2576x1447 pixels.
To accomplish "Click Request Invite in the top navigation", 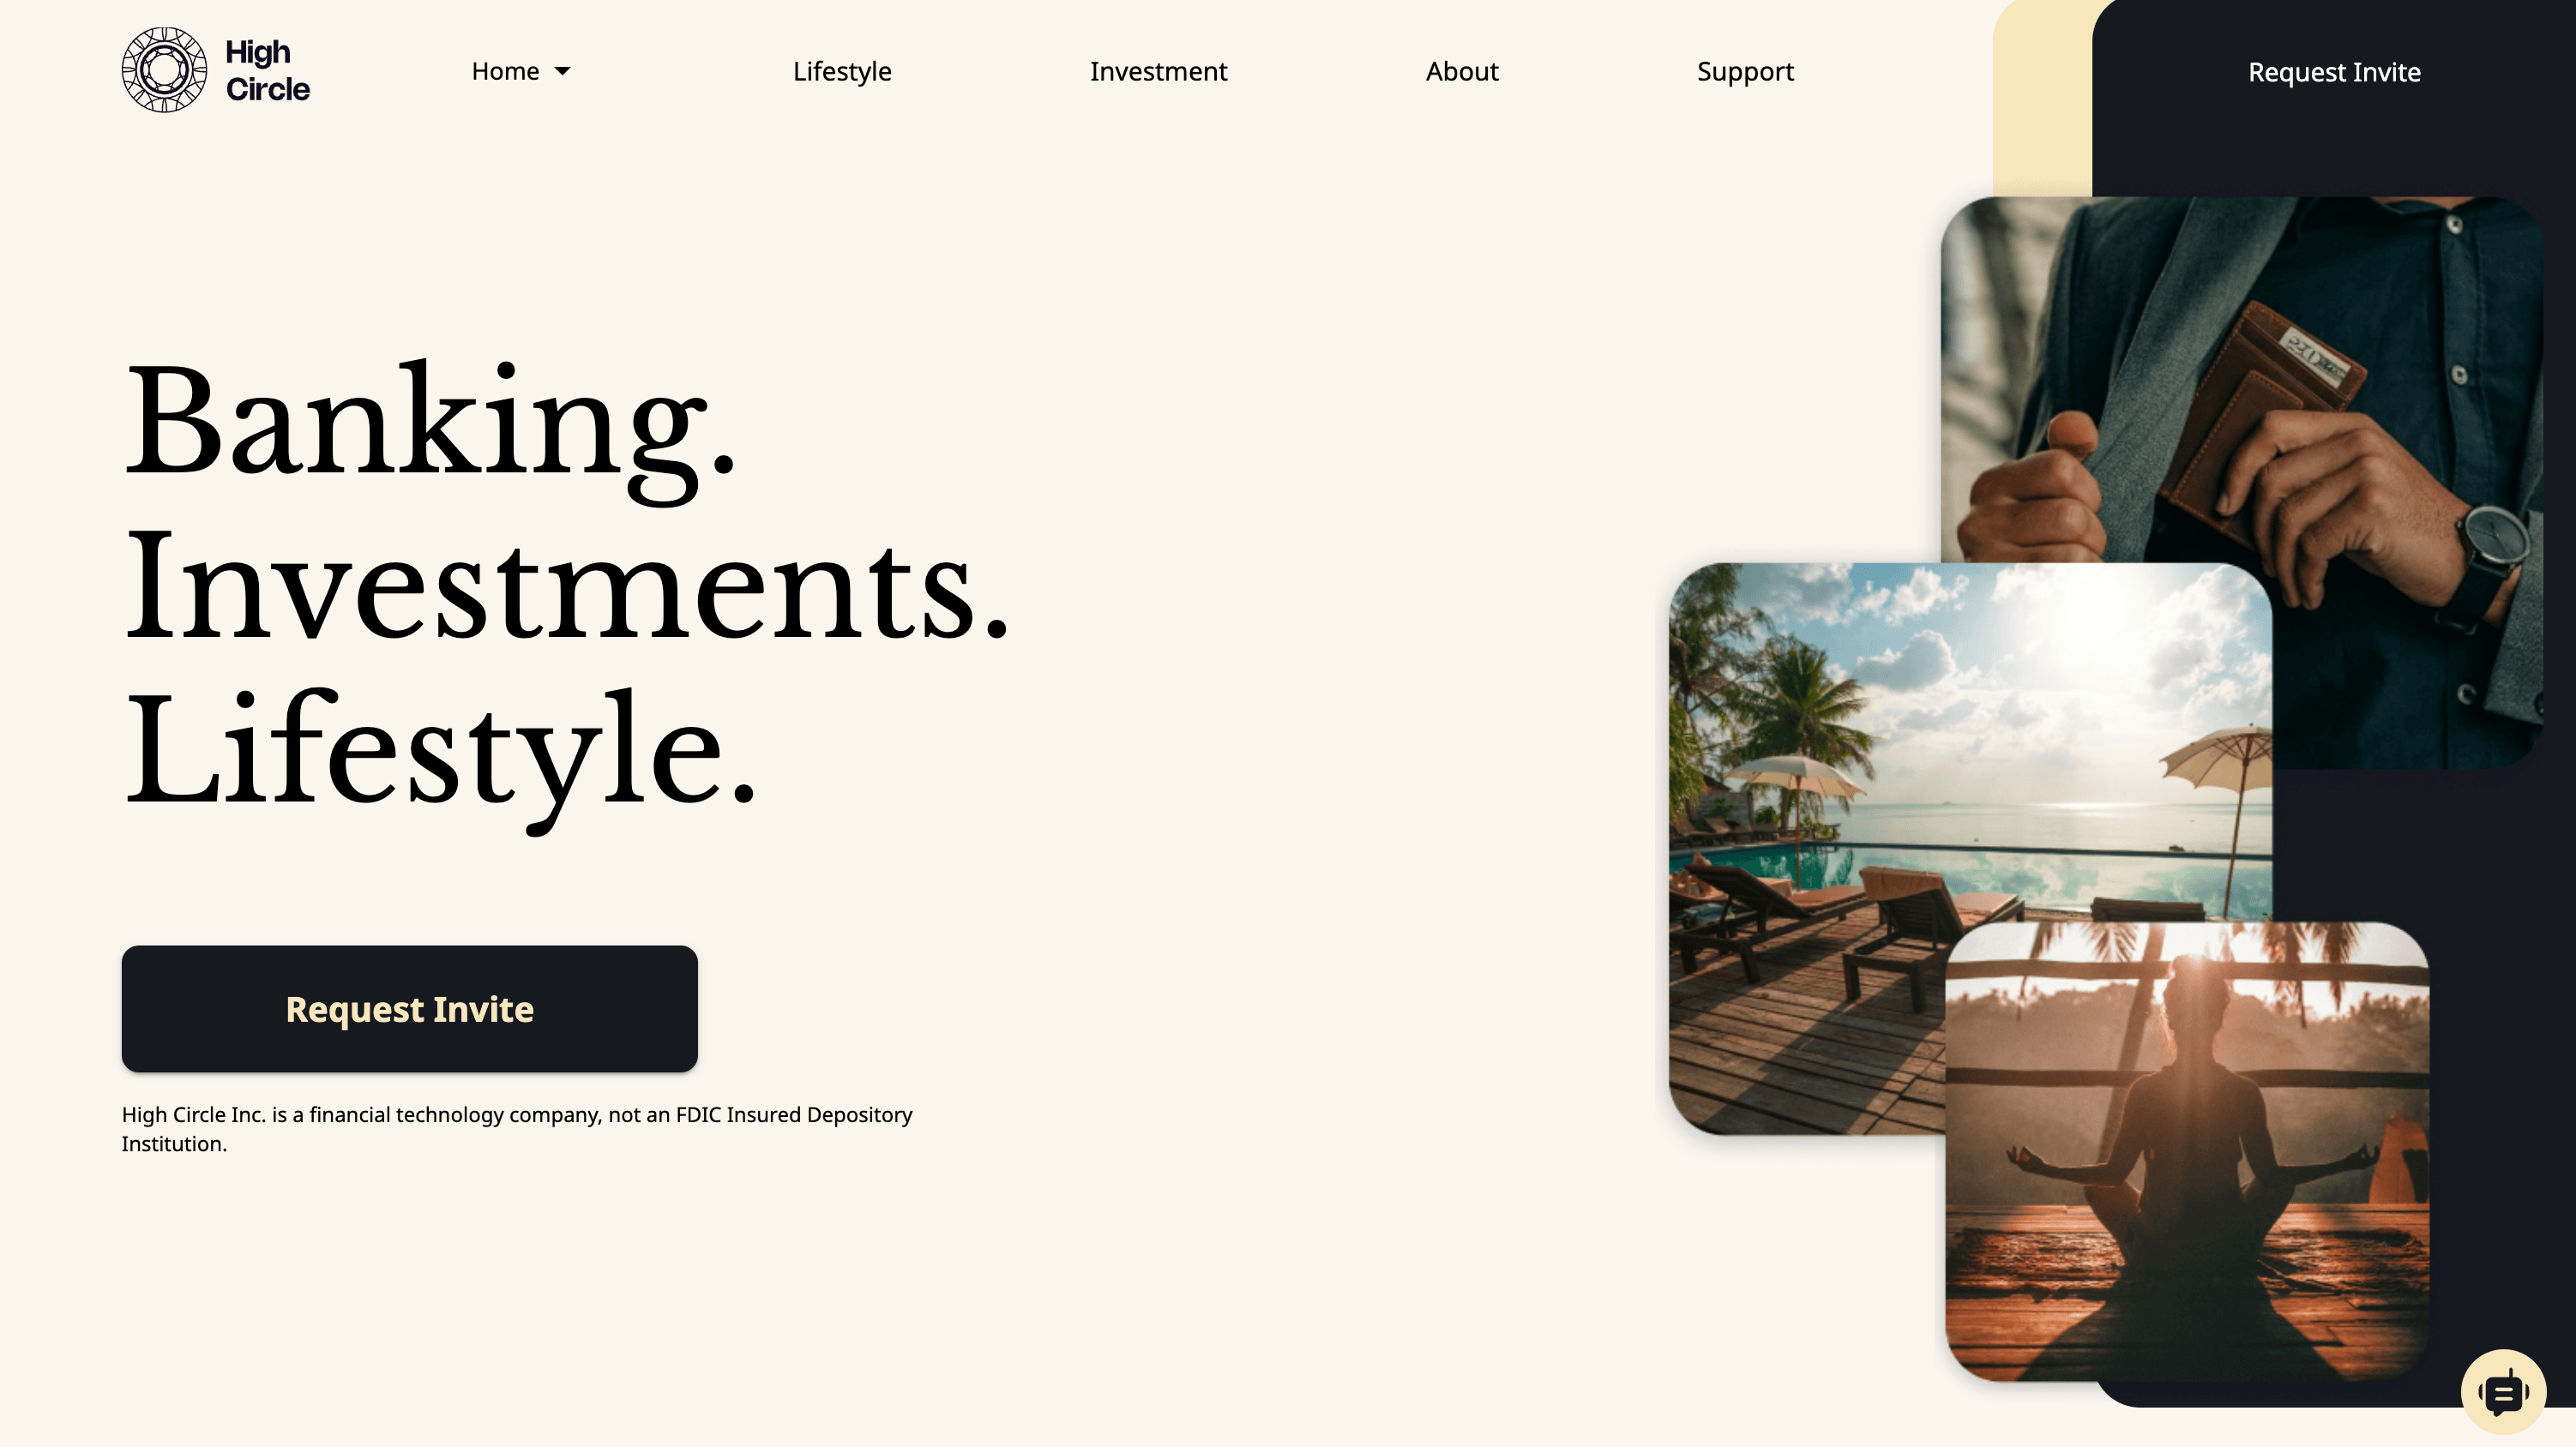I will tap(2334, 72).
